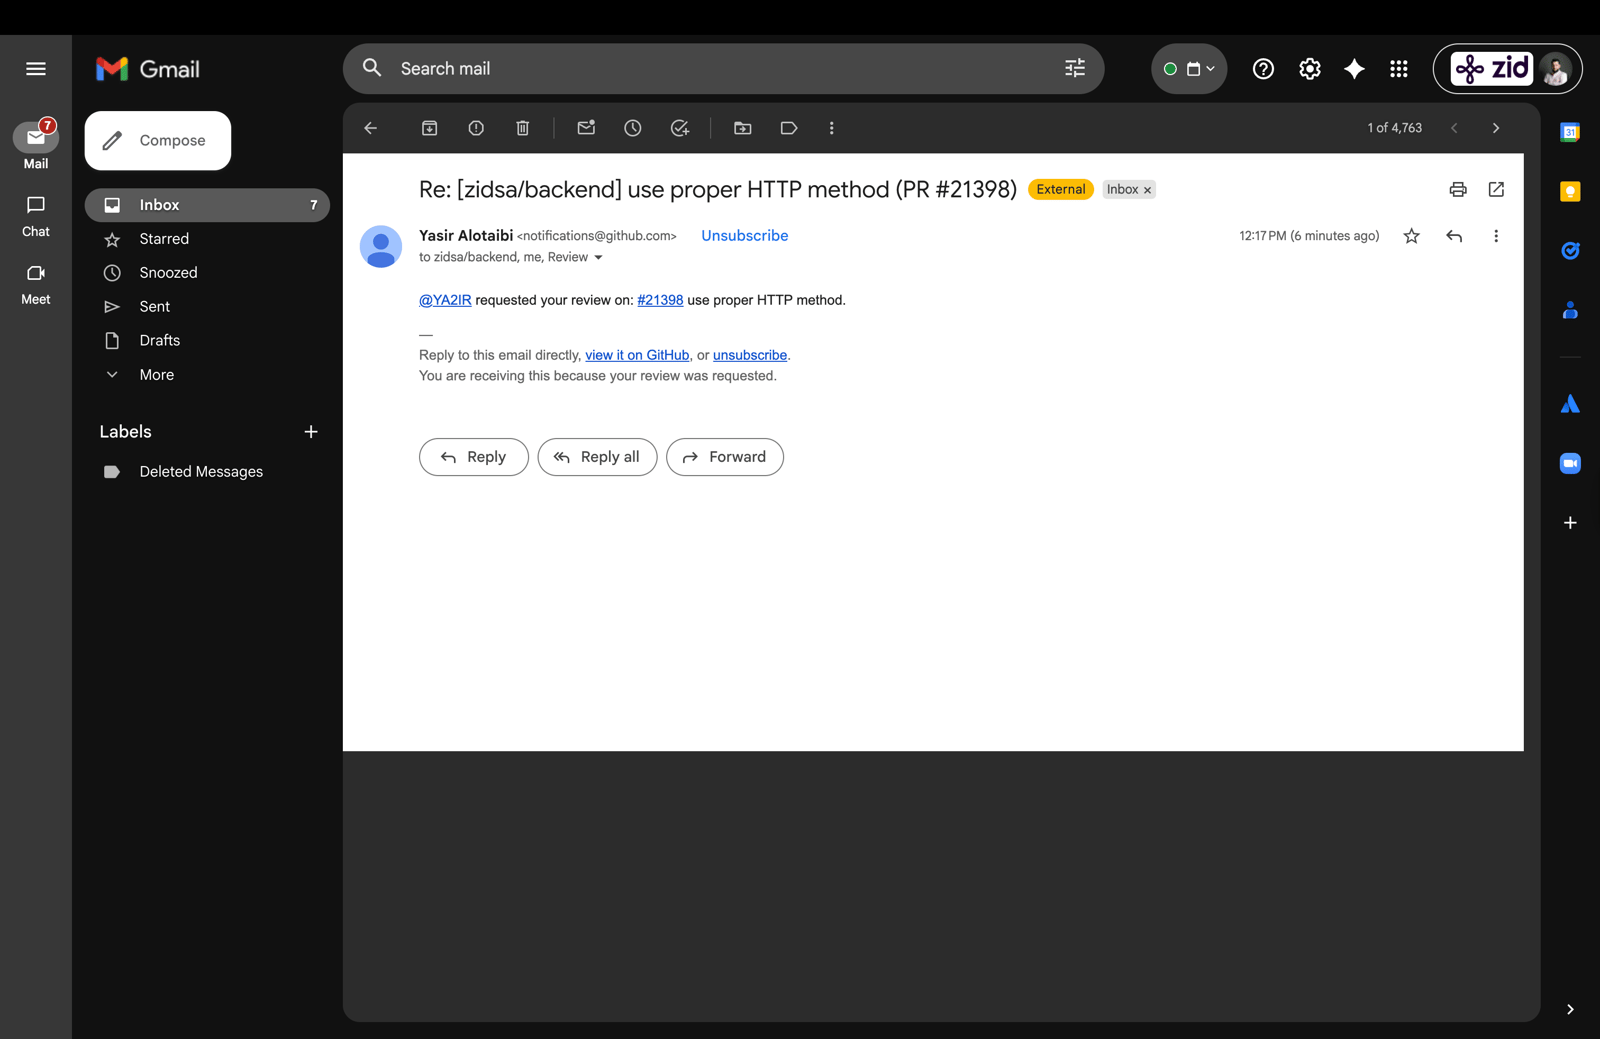Get add-ons with the side panel plus icon
The width and height of the screenshot is (1600, 1039).
(x=1570, y=523)
